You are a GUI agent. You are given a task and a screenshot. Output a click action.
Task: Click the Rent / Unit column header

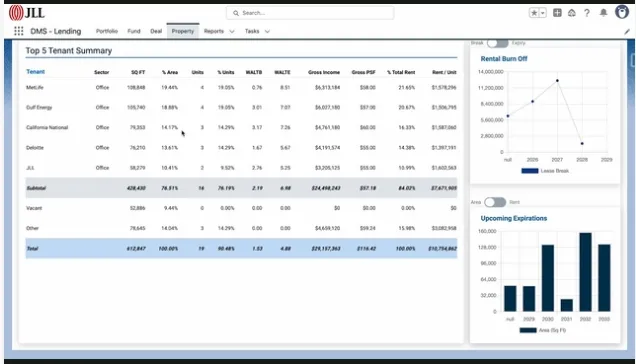pyautogui.click(x=444, y=72)
